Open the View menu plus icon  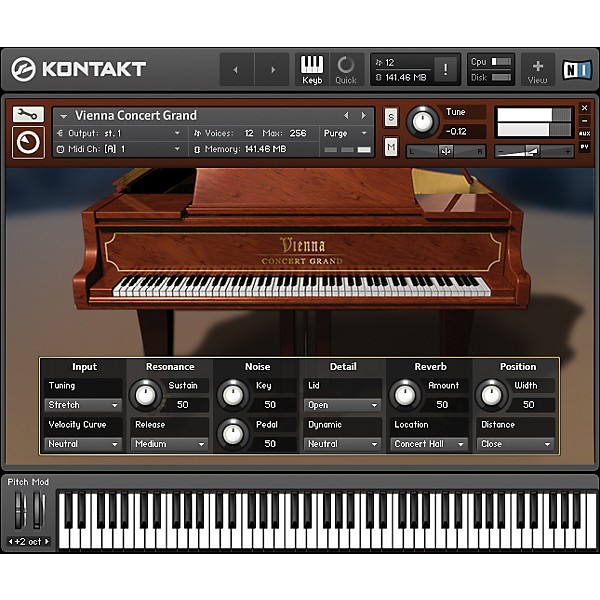pyautogui.click(x=538, y=71)
